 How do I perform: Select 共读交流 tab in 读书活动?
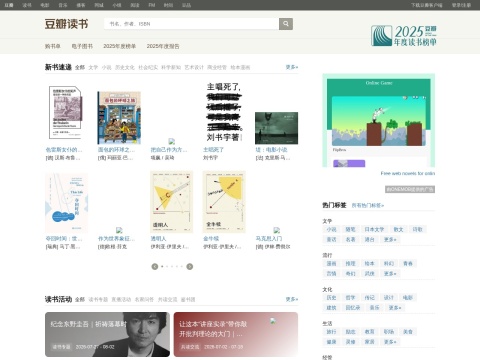coord(167,299)
